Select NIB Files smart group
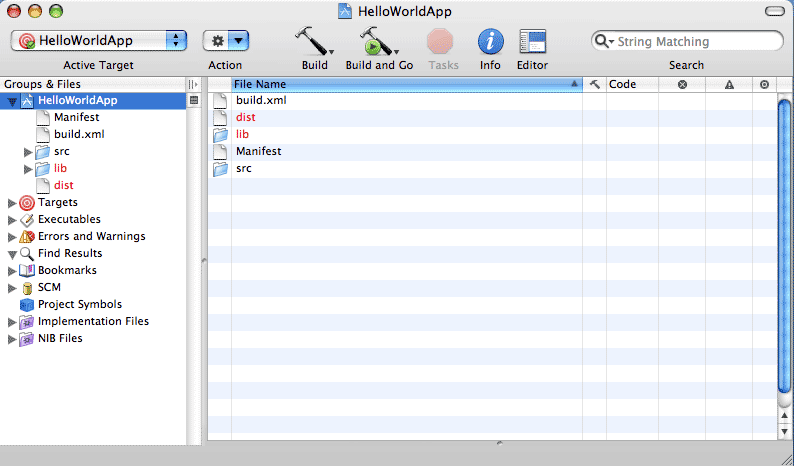This screenshot has width=794, height=466. tap(60, 338)
